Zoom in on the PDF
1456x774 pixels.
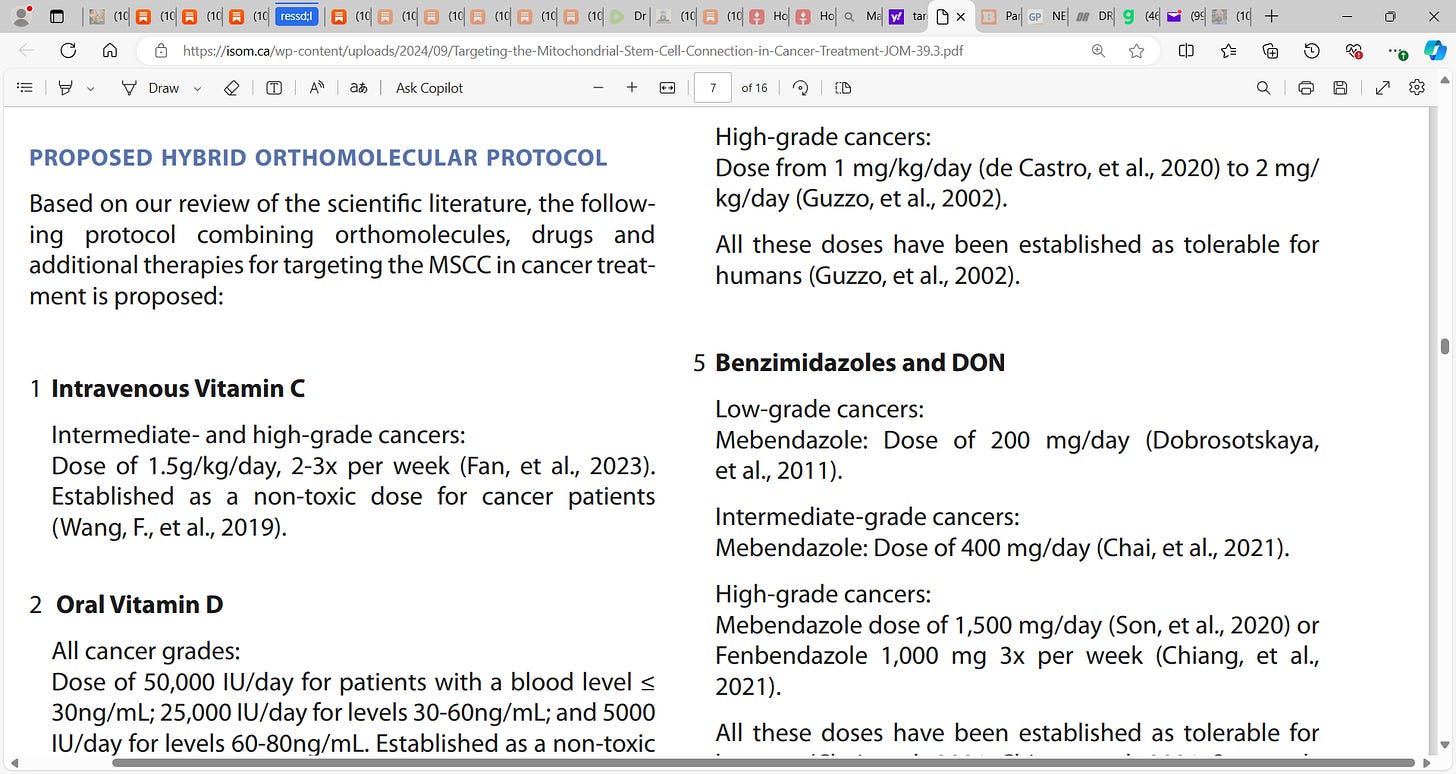[x=632, y=88]
